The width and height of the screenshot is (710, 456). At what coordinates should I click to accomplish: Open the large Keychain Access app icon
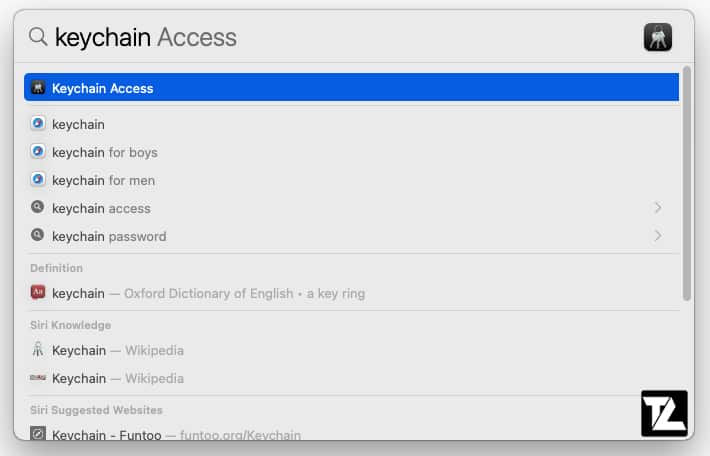[657, 37]
